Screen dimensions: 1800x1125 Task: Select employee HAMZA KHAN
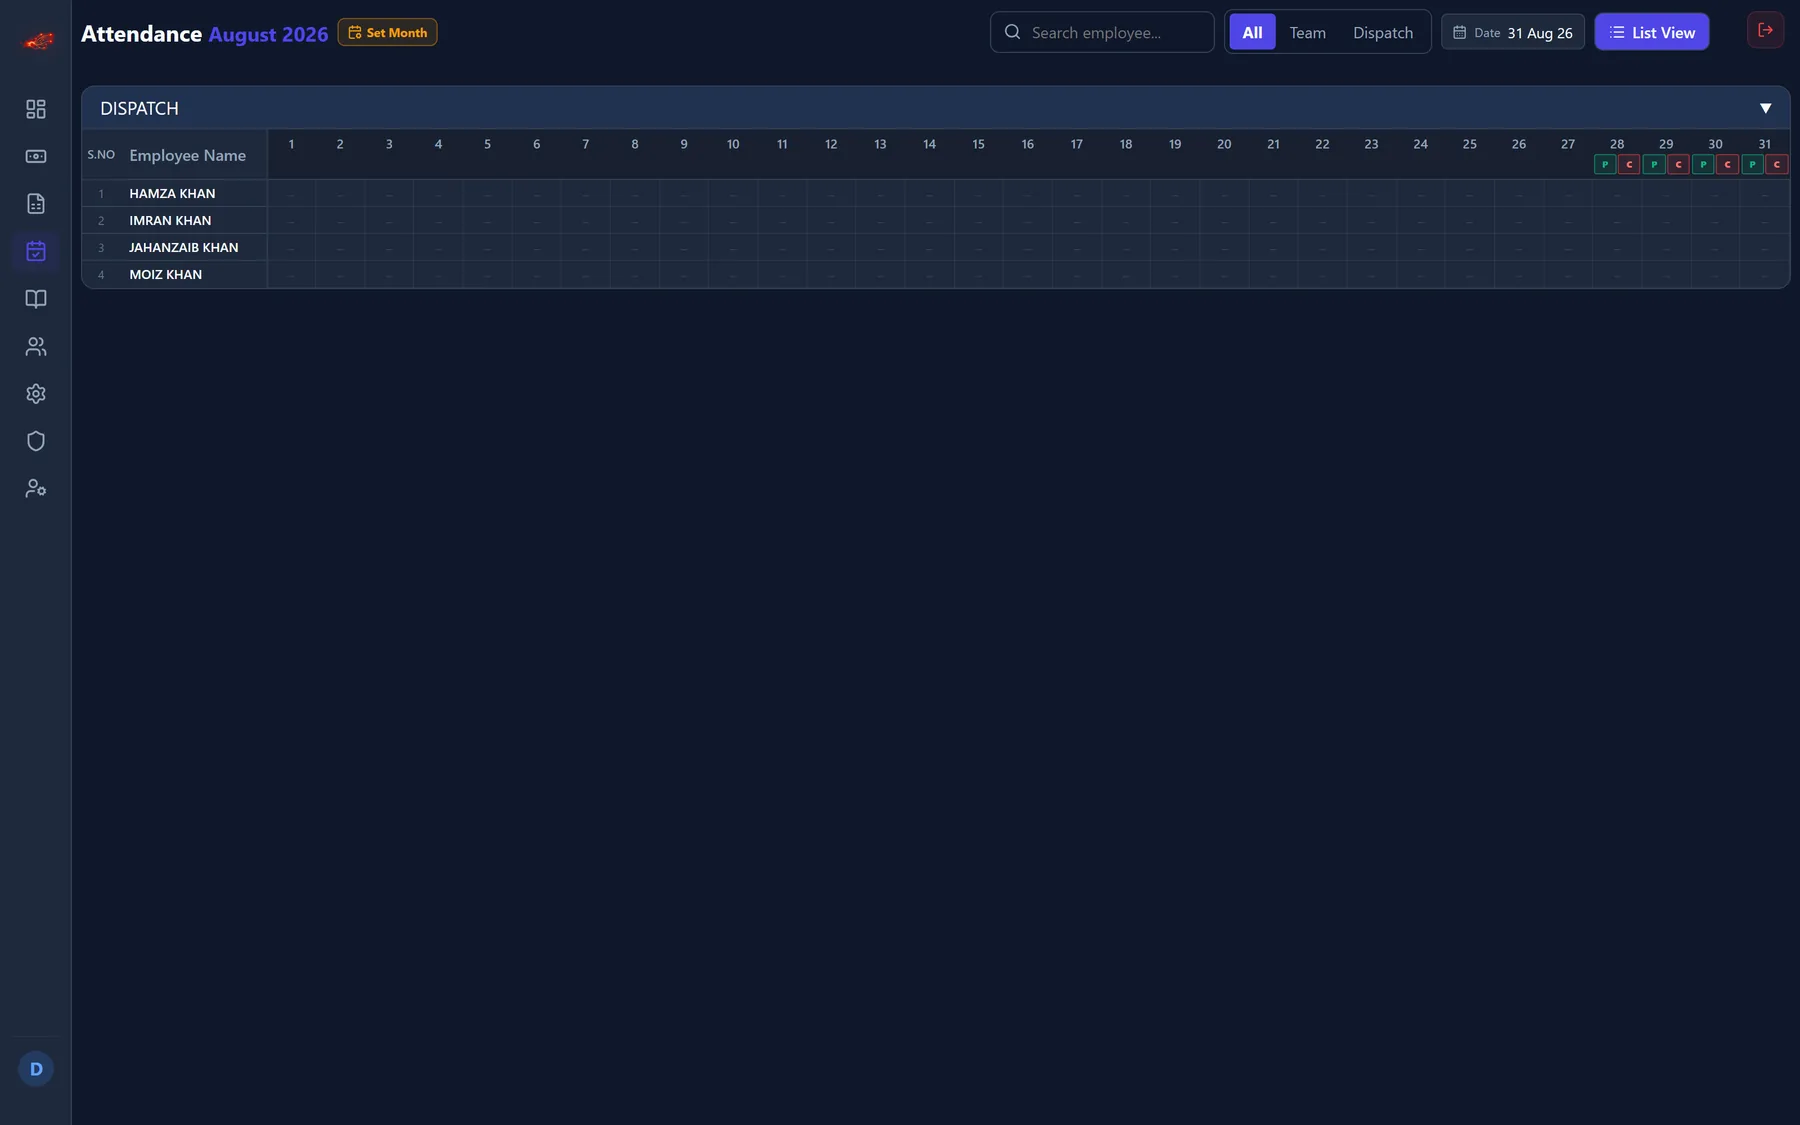(x=172, y=193)
